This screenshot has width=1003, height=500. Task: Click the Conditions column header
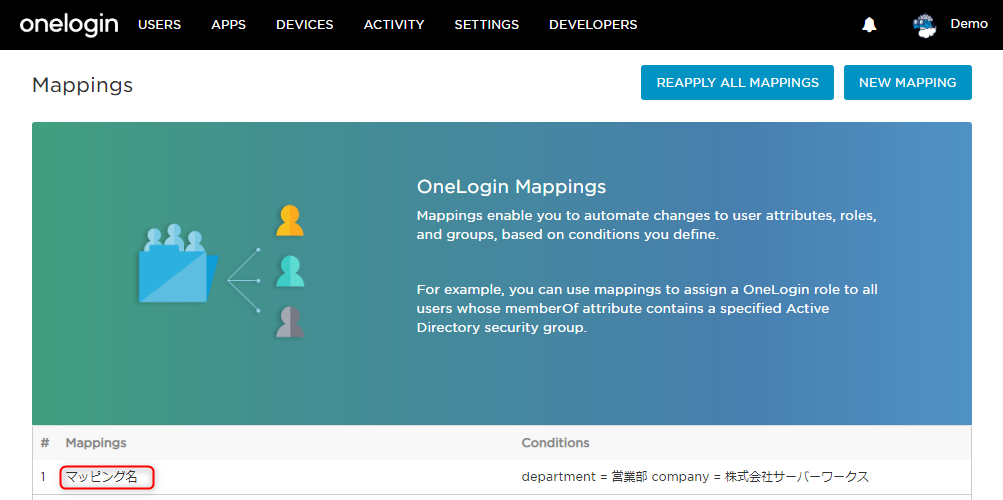555,443
